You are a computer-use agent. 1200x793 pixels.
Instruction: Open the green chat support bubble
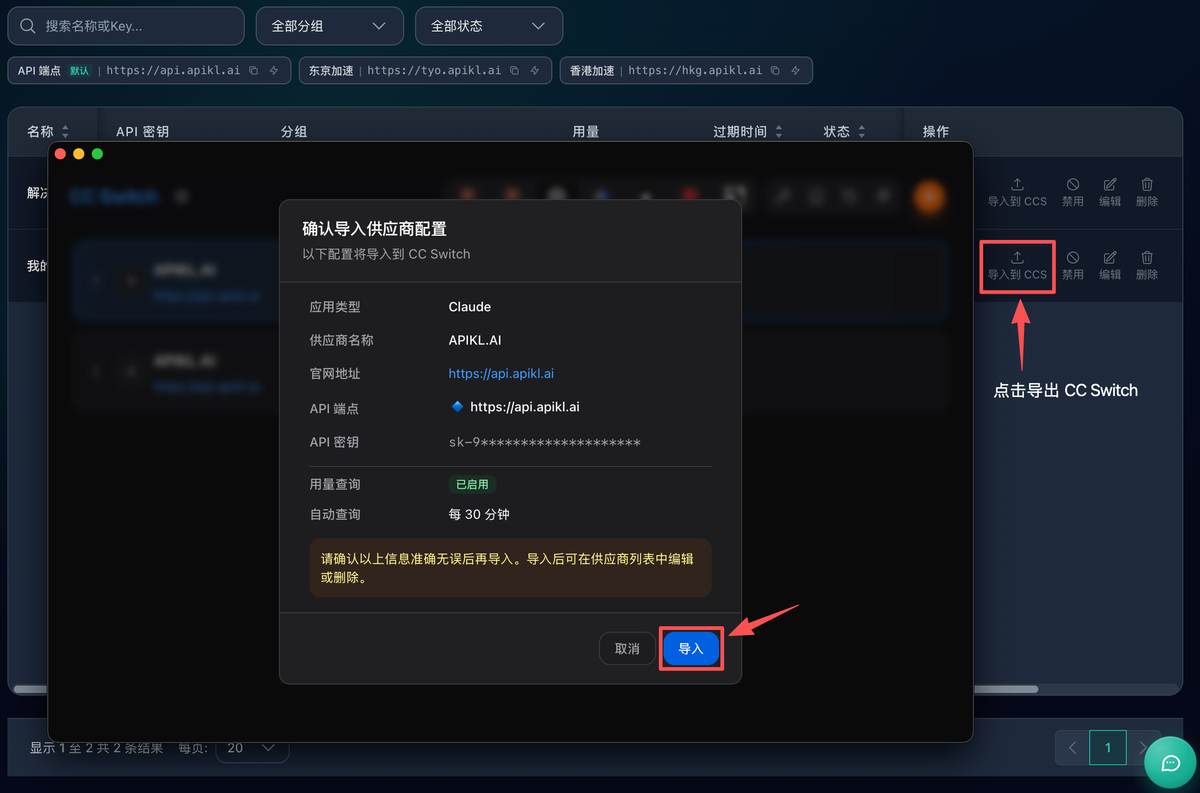[1171, 763]
